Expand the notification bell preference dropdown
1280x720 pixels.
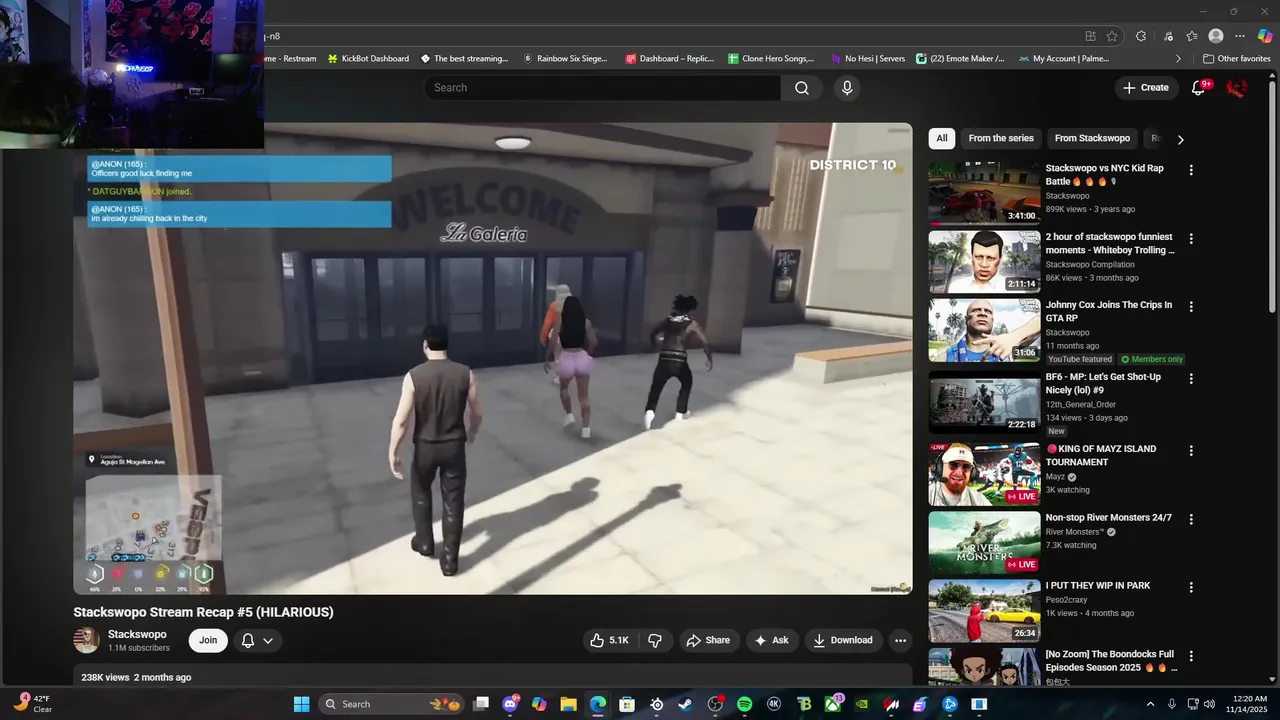tap(268, 641)
